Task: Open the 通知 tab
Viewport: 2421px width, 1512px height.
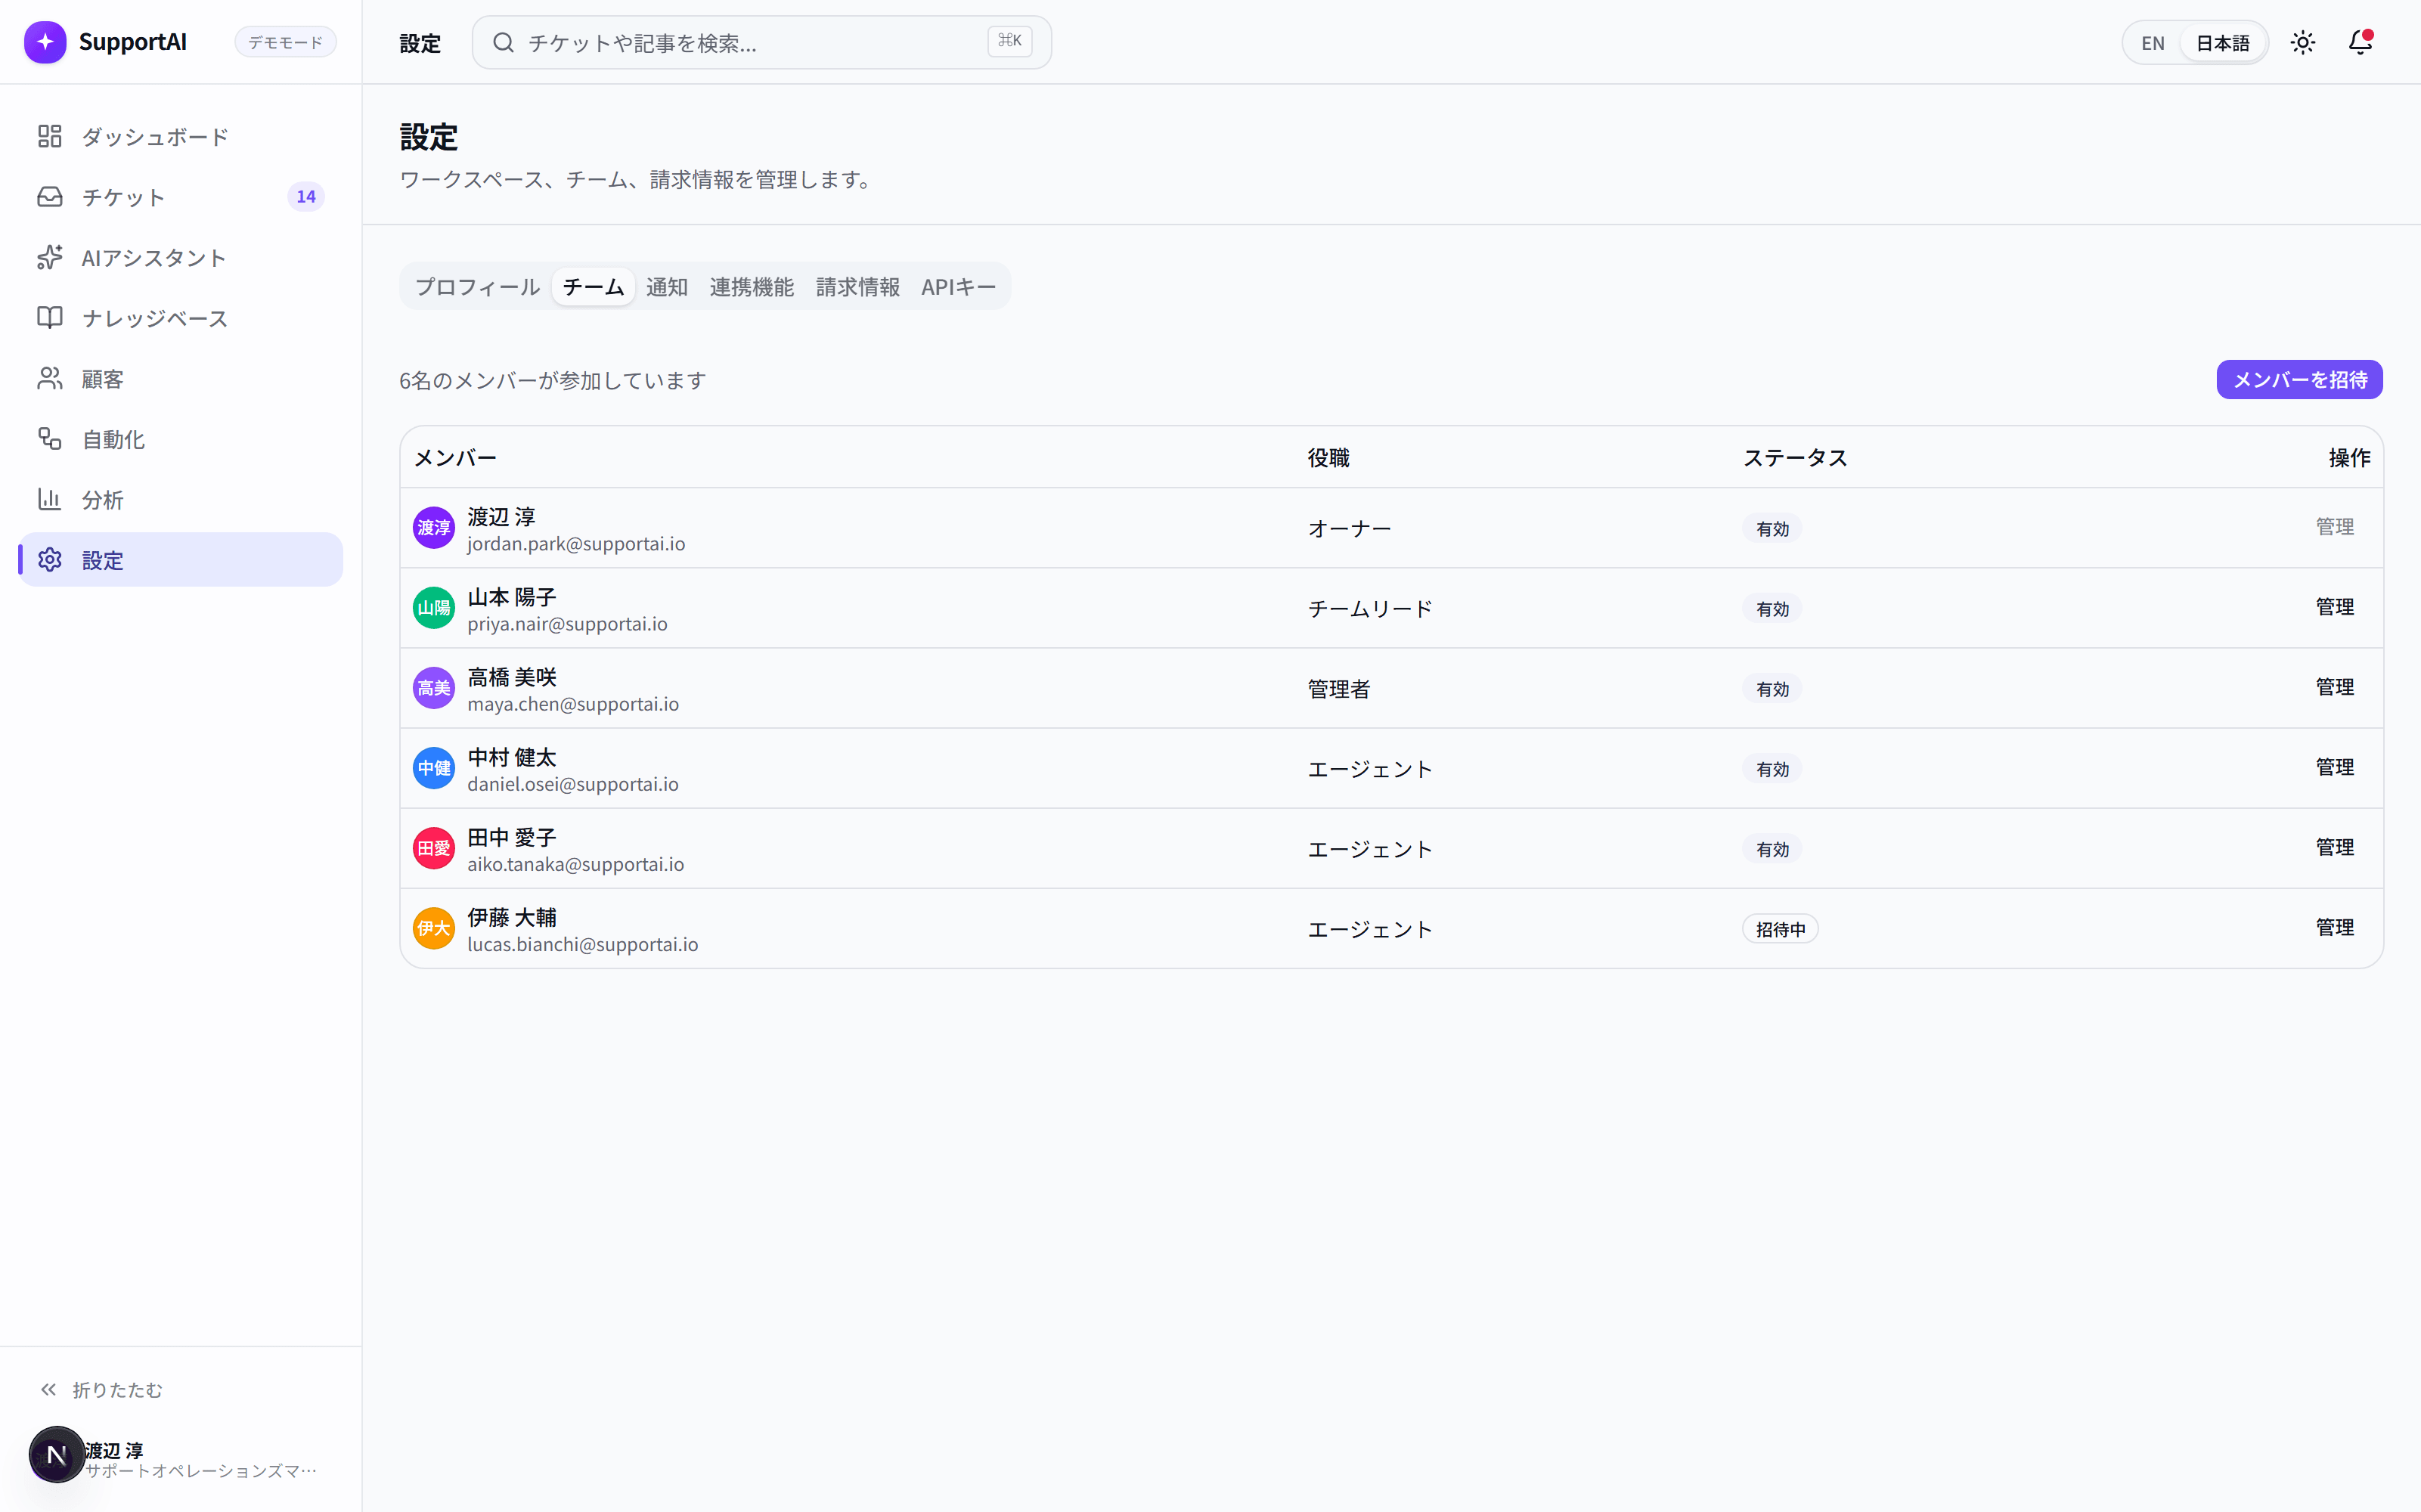Action: (x=667, y=287)
